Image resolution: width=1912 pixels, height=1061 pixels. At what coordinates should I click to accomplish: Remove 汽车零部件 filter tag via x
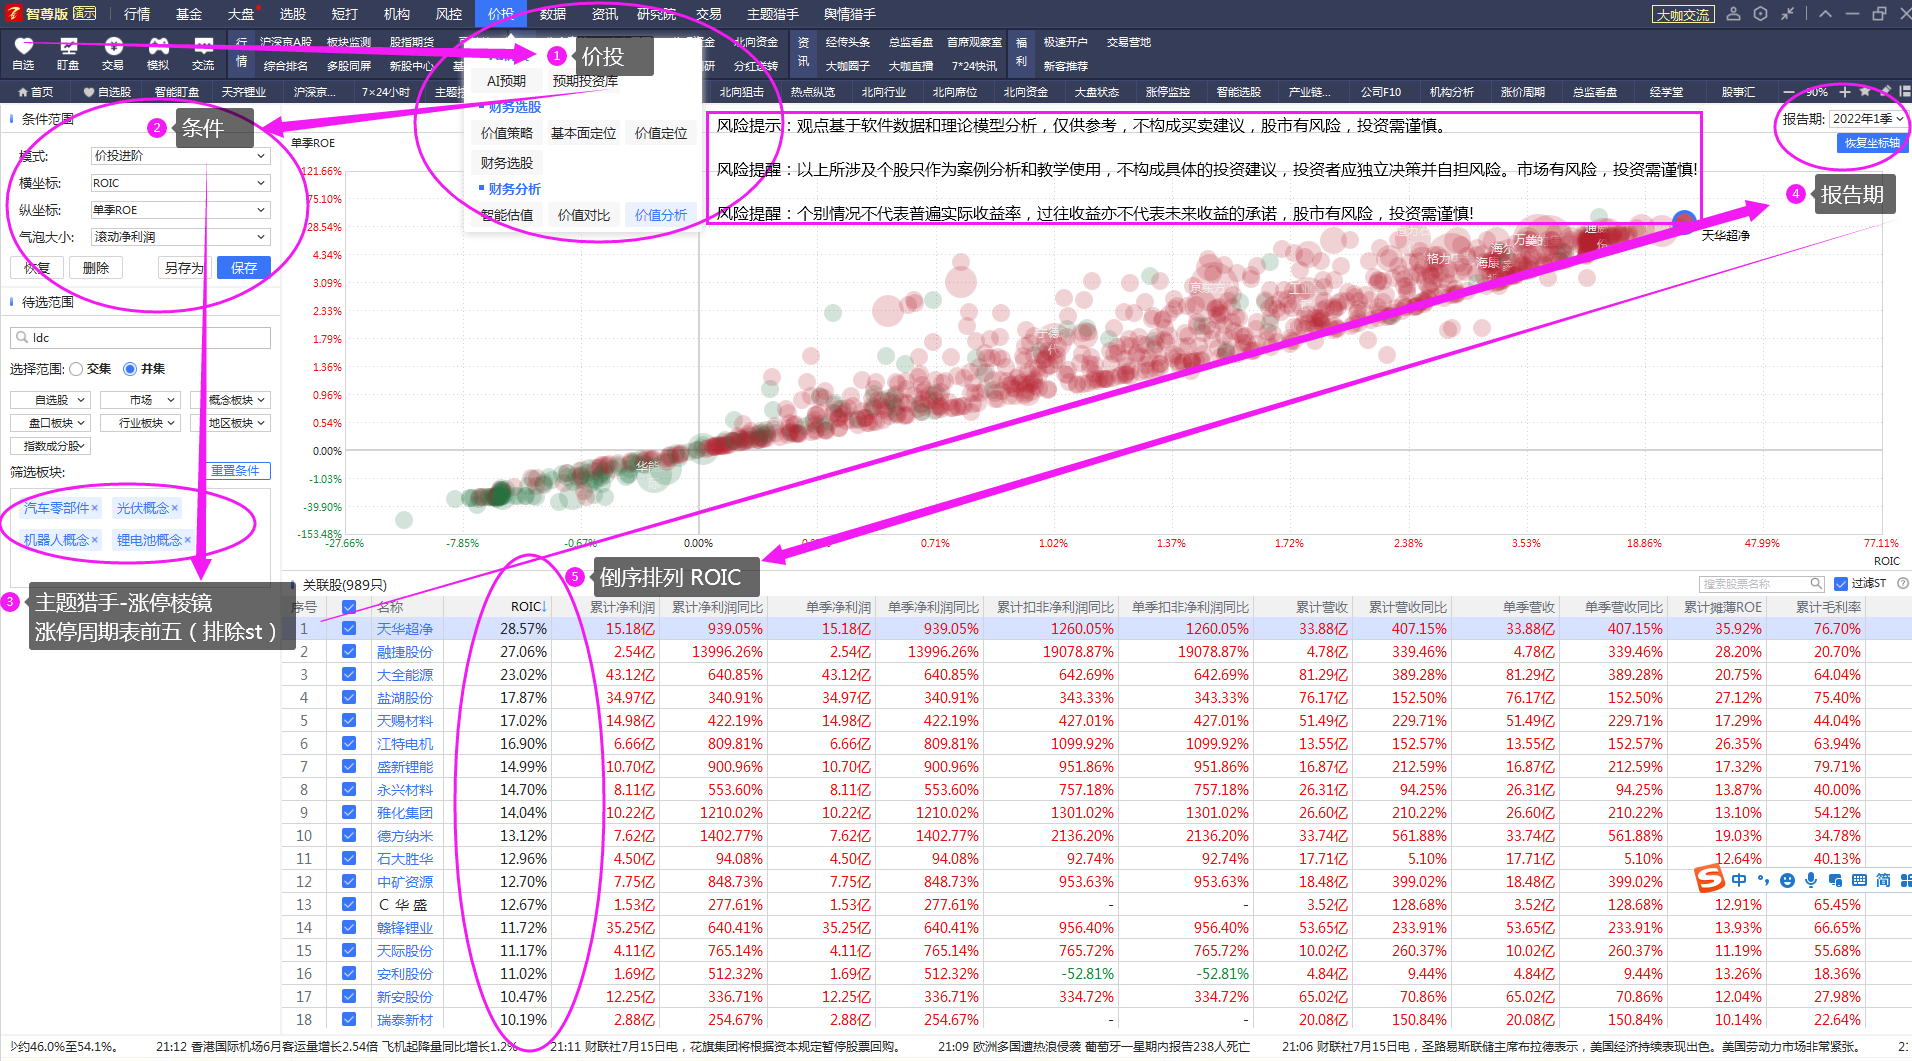pyautogui.click(x=95, y=508)
